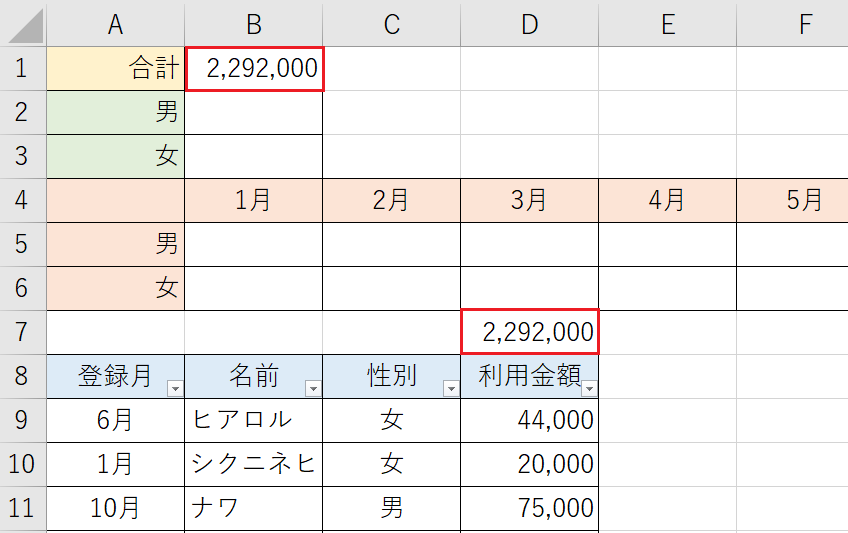Image resolution: width=848 pixels, height=533 pixels.
Task: Open the 性別 filter dropdown
Action: (x=450, y=389)
